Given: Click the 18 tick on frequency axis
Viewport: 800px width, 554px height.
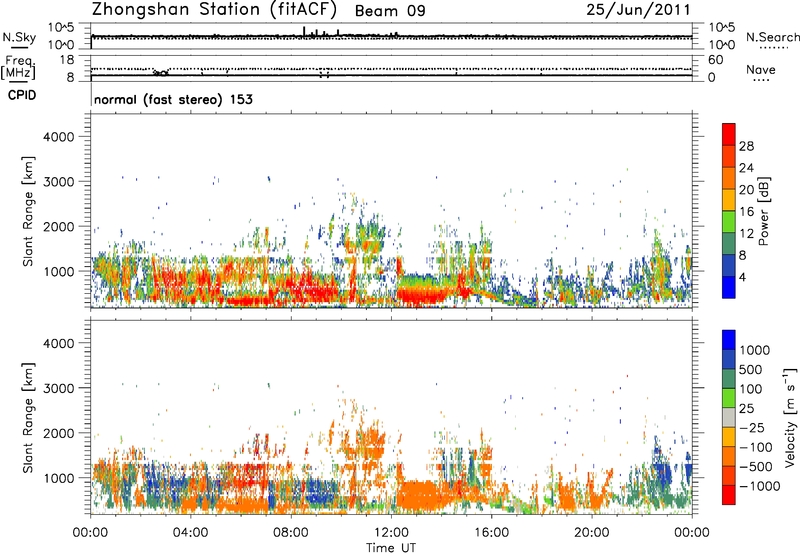Looking at the screenshot, I should [67, 60].
